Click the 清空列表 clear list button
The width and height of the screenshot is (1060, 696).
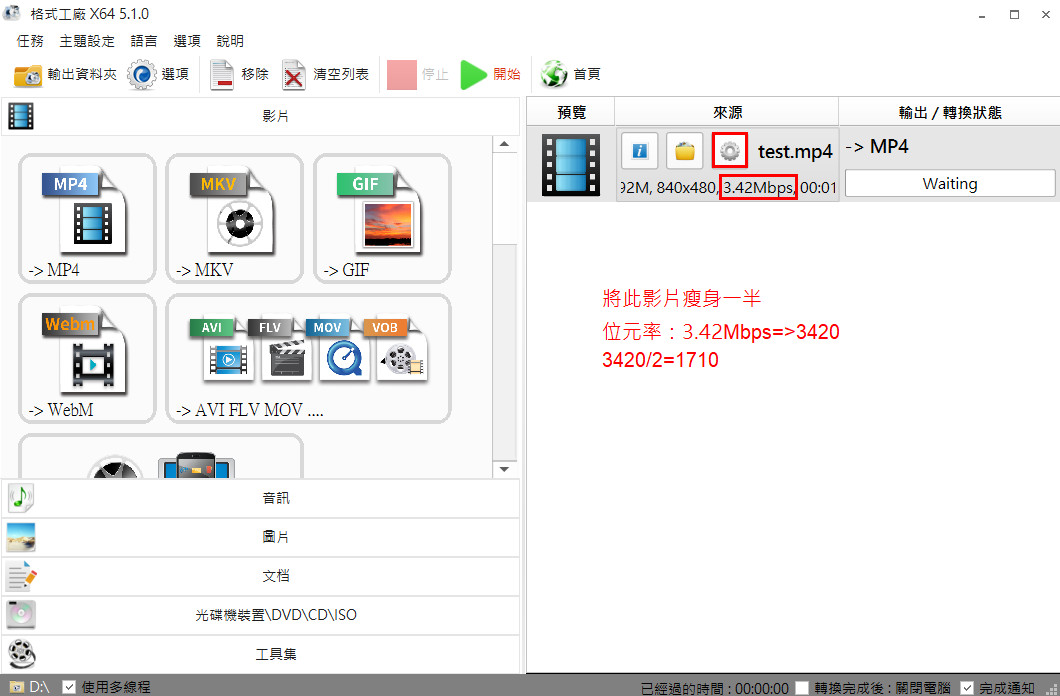pos(326,74)
